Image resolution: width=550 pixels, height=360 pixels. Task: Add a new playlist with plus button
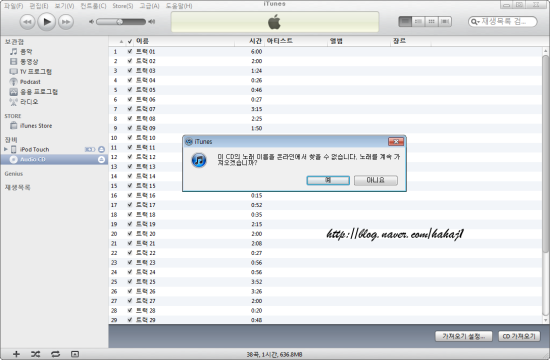pos(16,354)
